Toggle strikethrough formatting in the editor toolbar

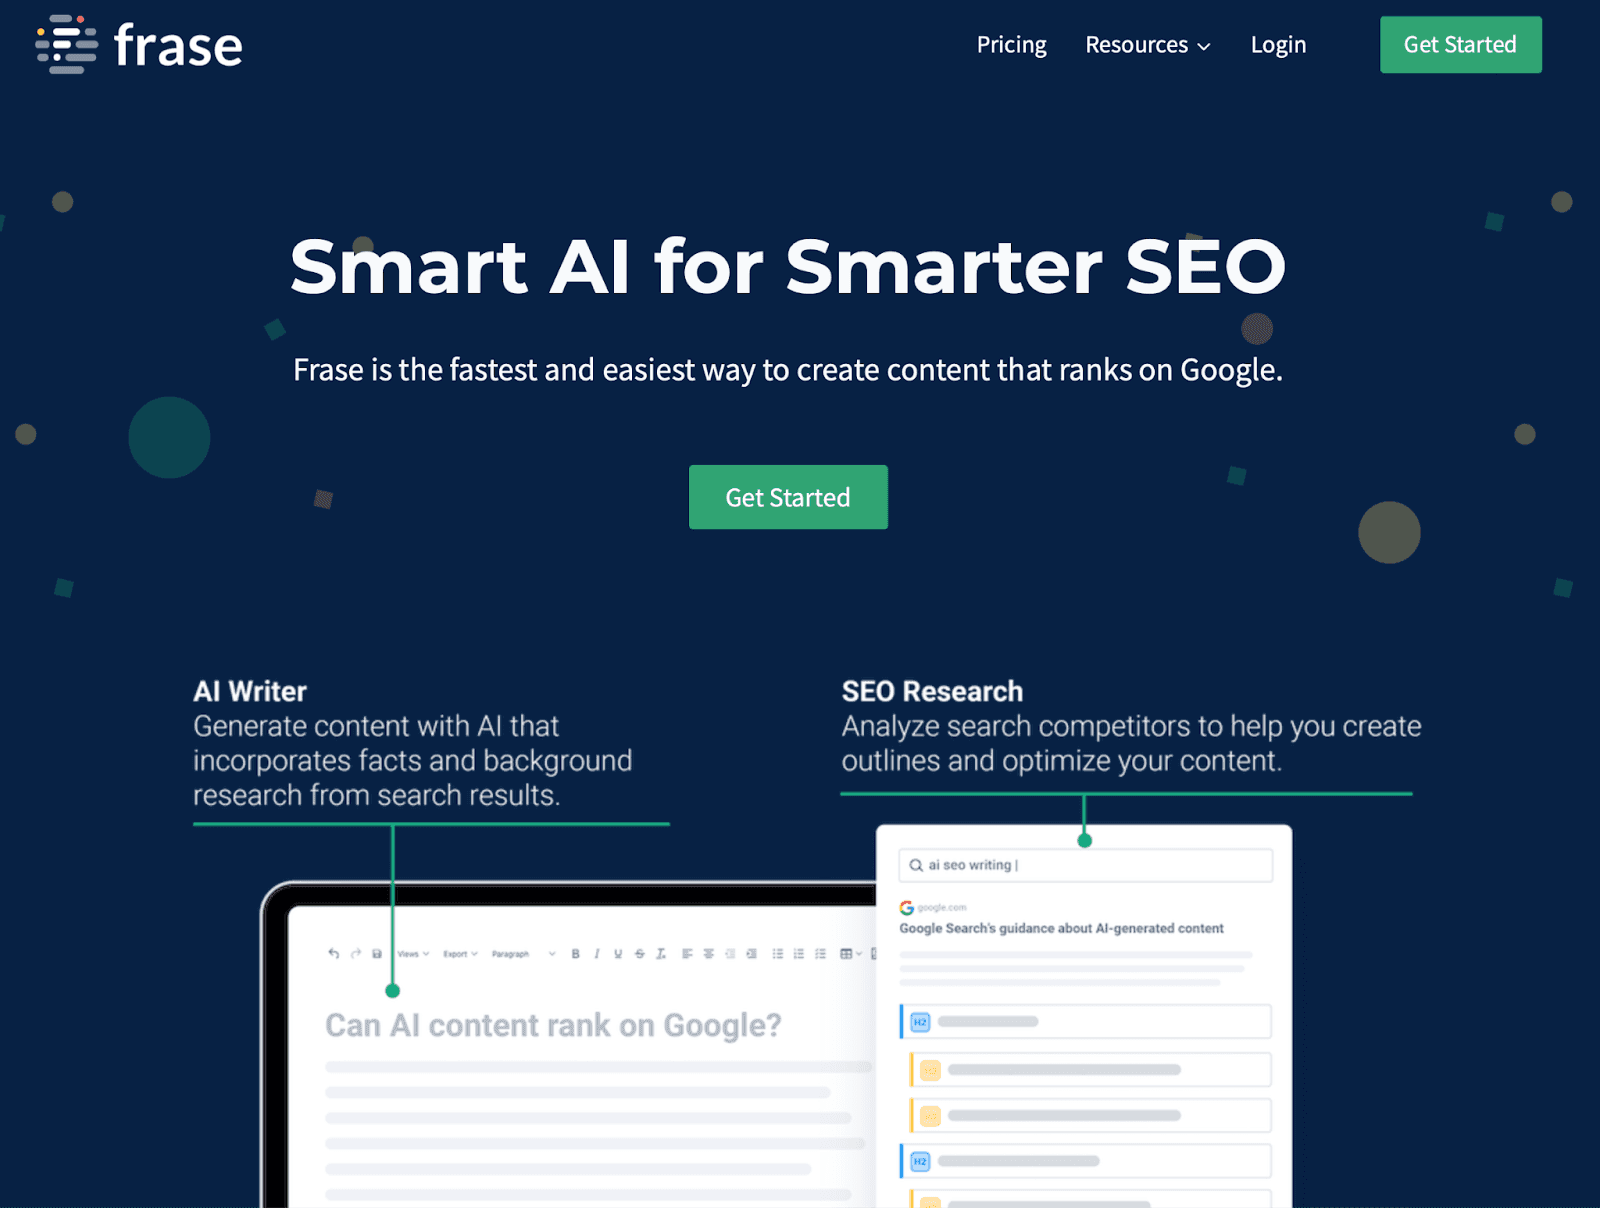tap(640, 954)
